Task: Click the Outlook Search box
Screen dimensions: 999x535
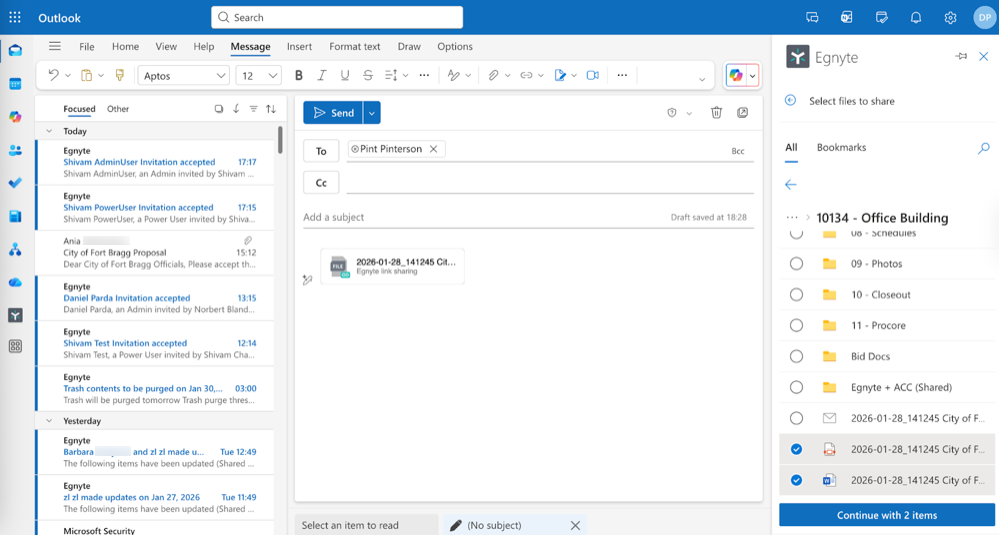Action: [337, 17]
